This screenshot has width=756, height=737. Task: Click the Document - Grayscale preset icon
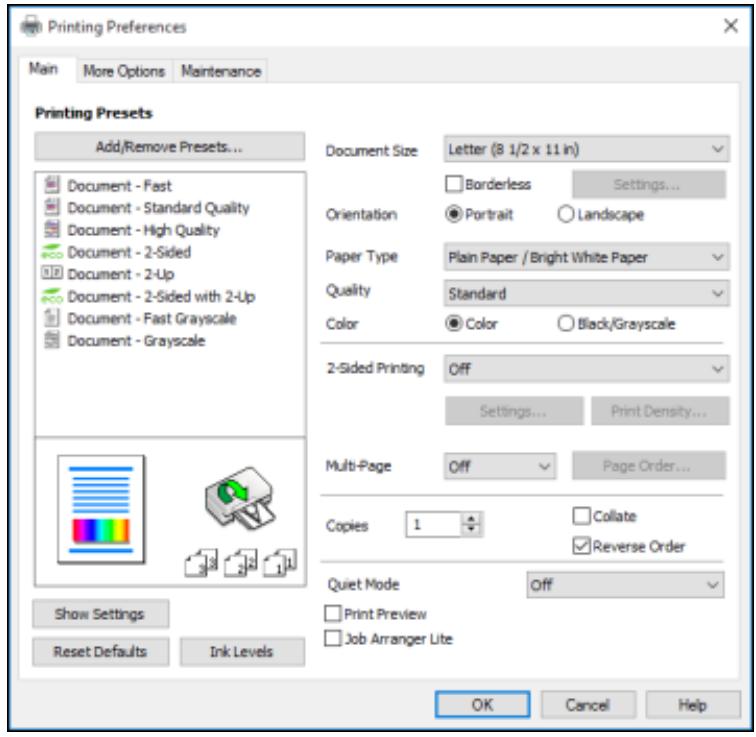[52, 340]
